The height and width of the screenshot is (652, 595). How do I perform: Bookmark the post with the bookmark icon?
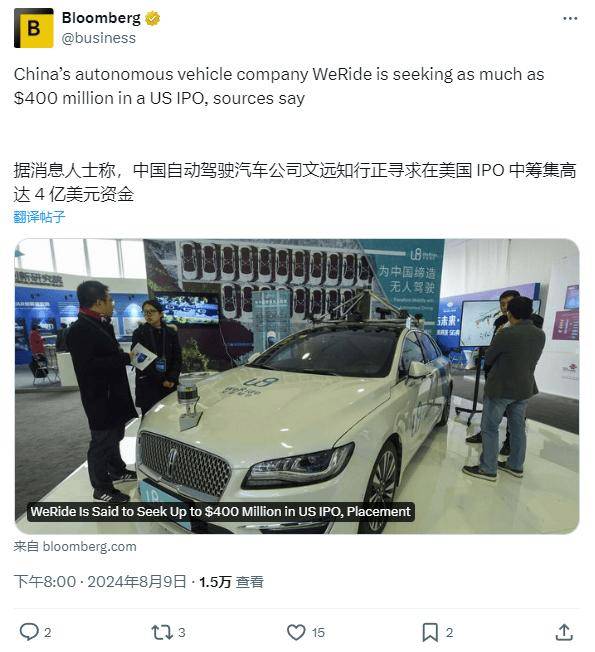click(x=430, y=632)
